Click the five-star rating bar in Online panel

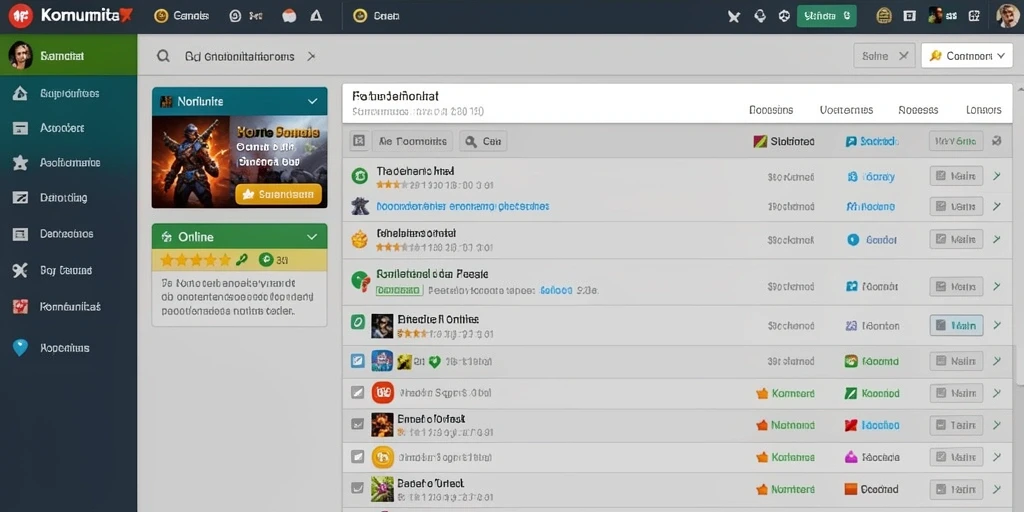click(195, 260)
